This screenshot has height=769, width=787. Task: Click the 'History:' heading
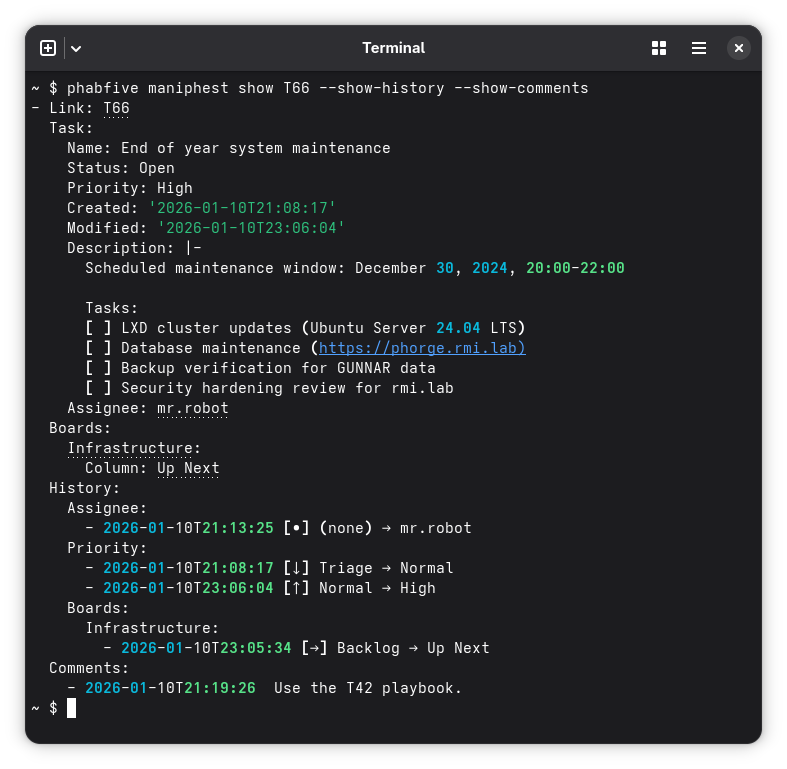pos(84,488)
